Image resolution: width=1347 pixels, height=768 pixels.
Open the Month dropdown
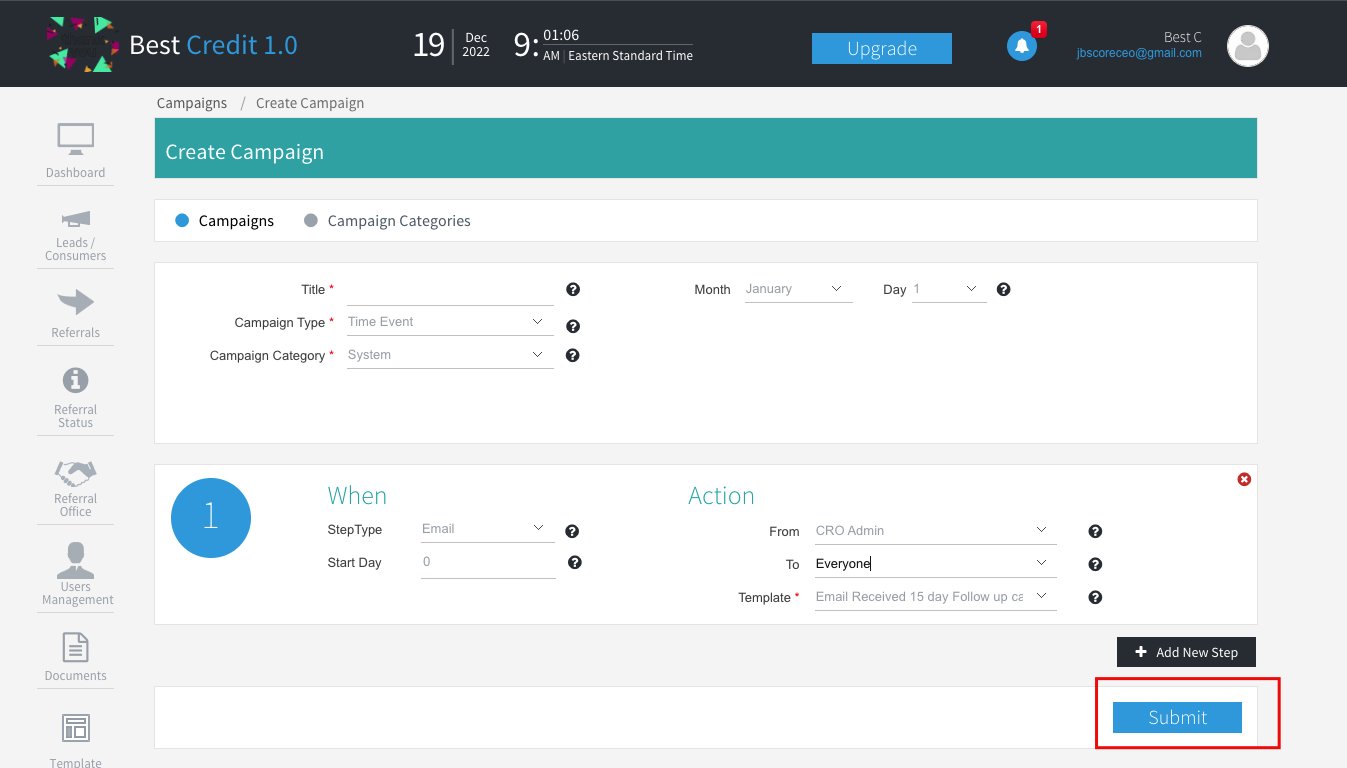click(x=798, y=289)
